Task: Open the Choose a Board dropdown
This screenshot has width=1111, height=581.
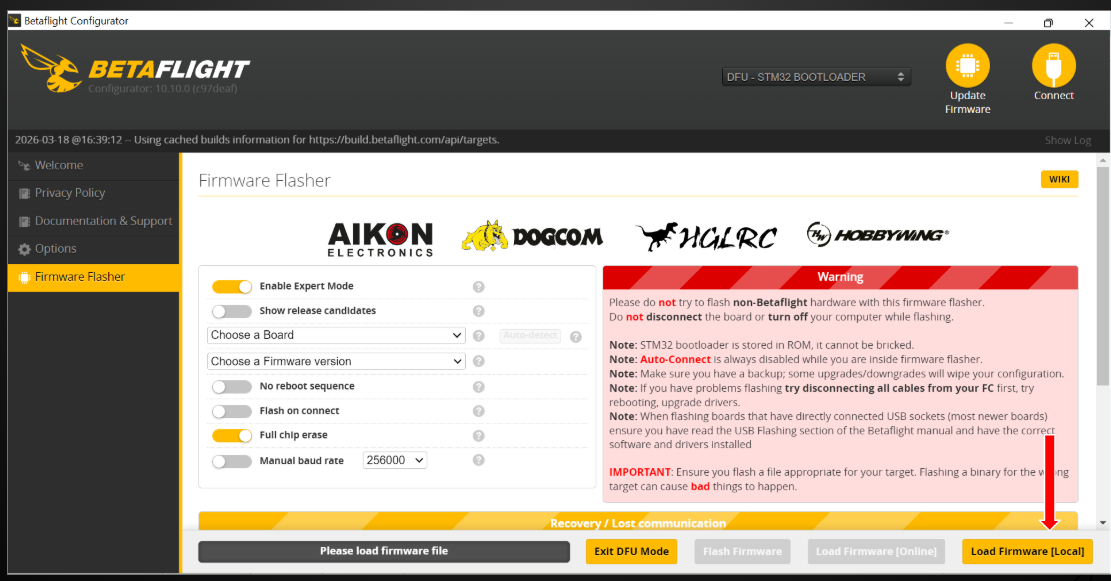Action: click(336, 335)
